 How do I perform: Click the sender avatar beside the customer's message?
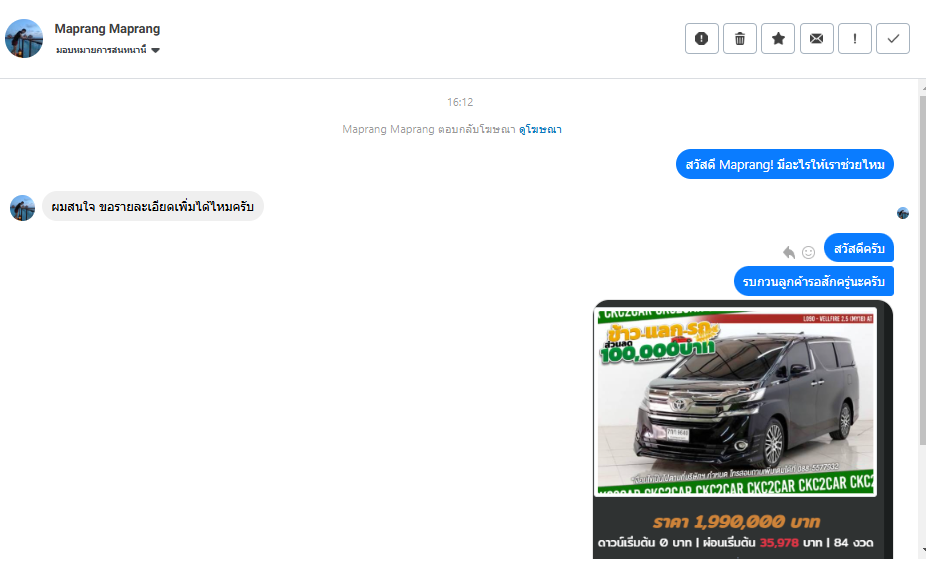tap(22, 208)
